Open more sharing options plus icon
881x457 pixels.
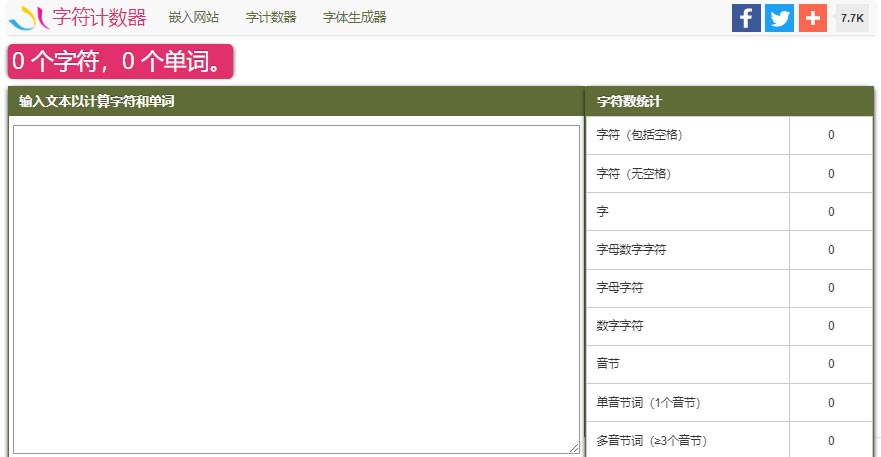[812, 18]
